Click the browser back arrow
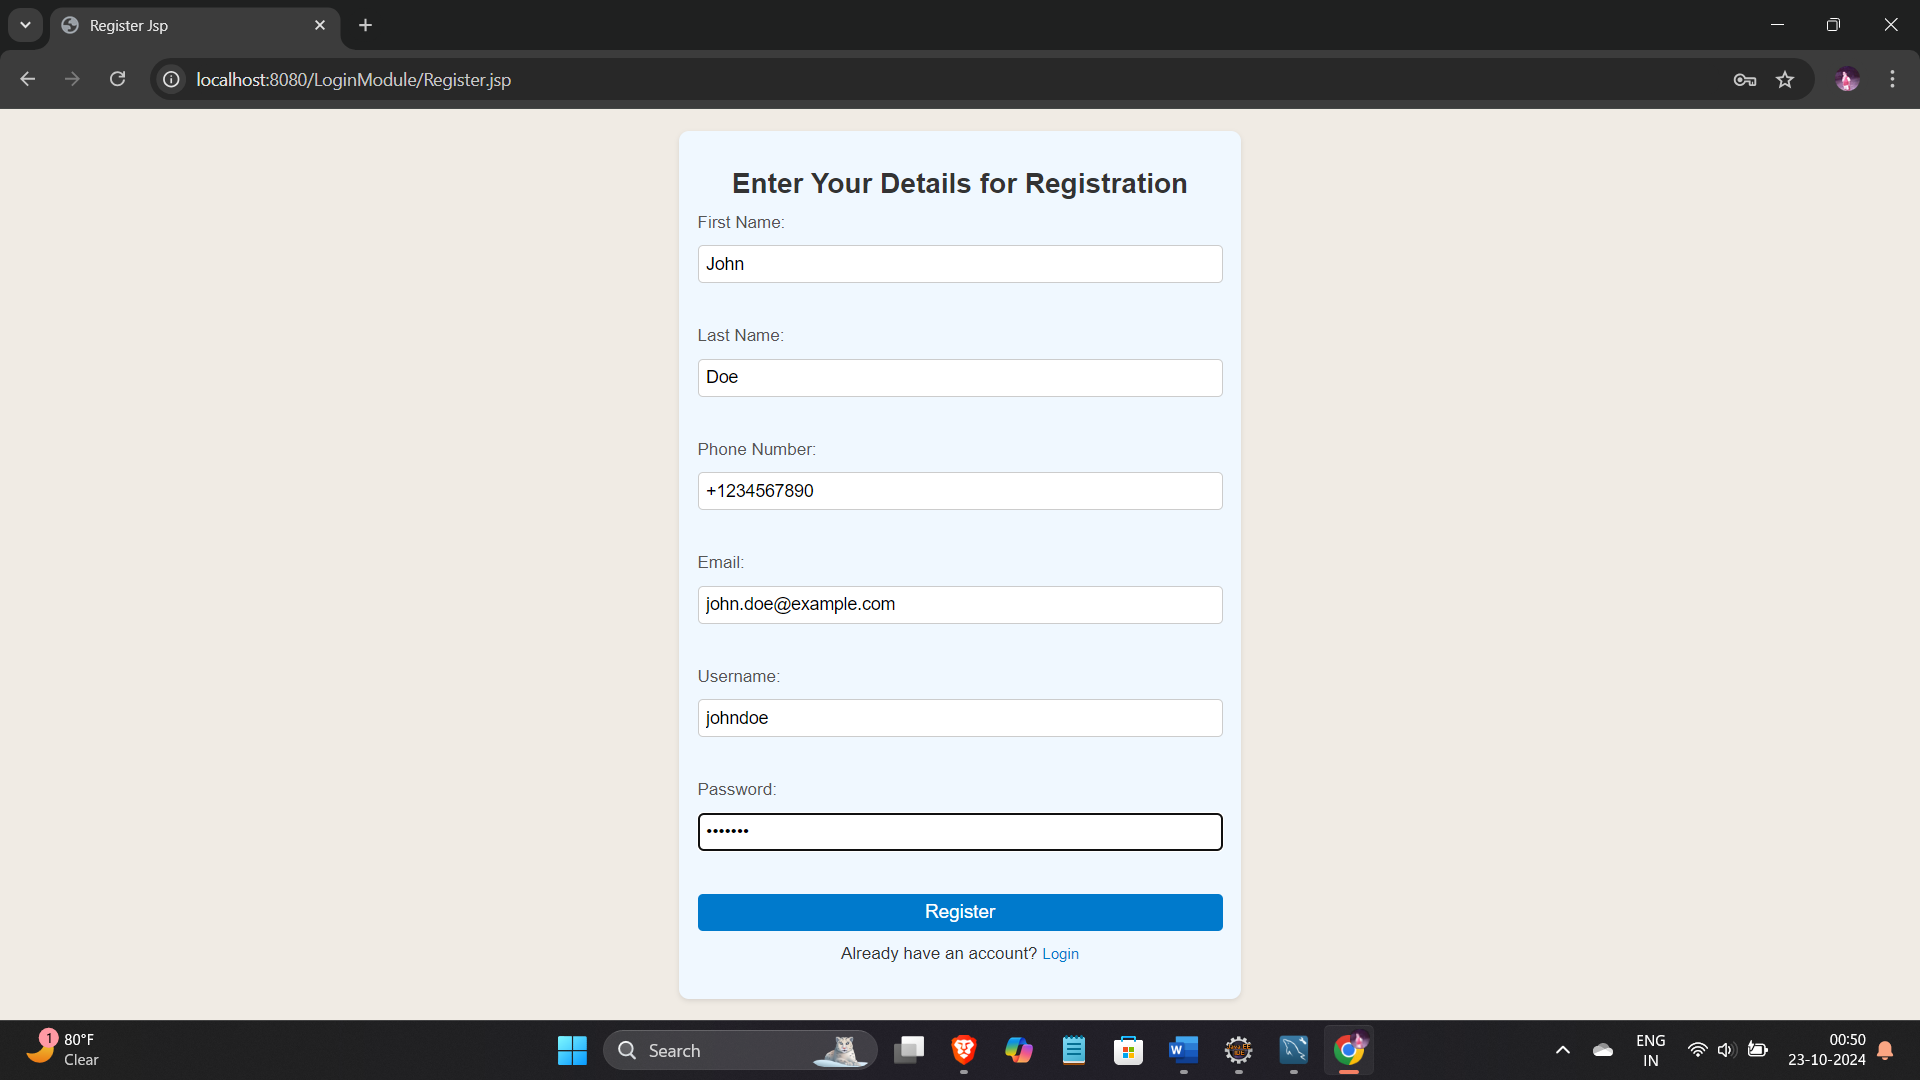 [27, 79]
